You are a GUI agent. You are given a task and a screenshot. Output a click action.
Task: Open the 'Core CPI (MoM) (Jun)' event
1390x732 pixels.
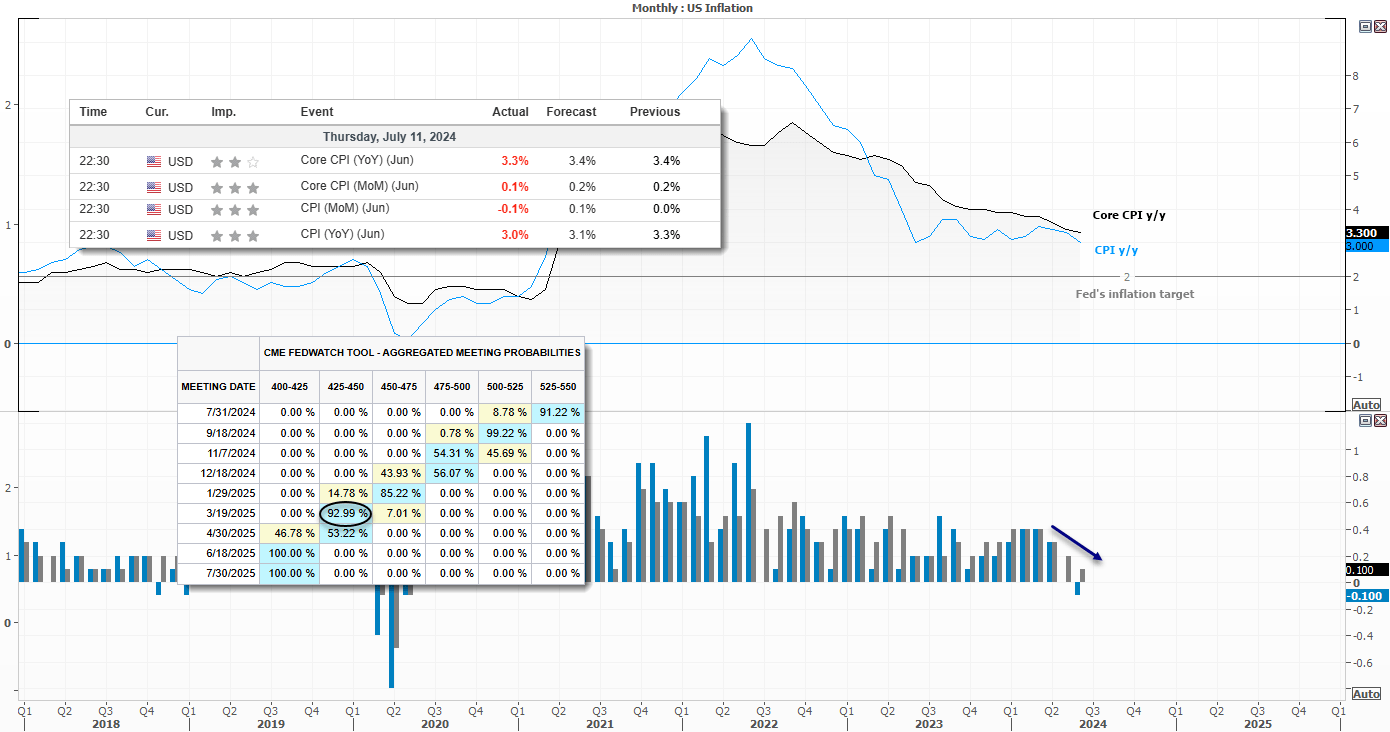point(360,186)
